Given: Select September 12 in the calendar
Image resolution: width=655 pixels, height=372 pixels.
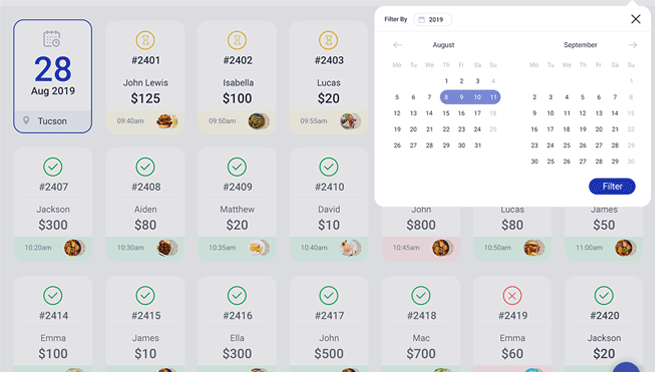Looking at the screenshot, I should click(x=582, y=113).
